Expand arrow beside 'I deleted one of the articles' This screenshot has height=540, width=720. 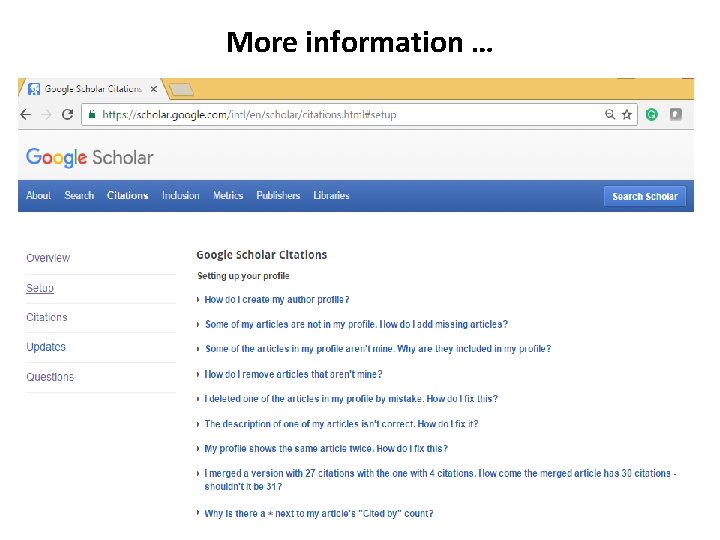[x=198, y=399]
